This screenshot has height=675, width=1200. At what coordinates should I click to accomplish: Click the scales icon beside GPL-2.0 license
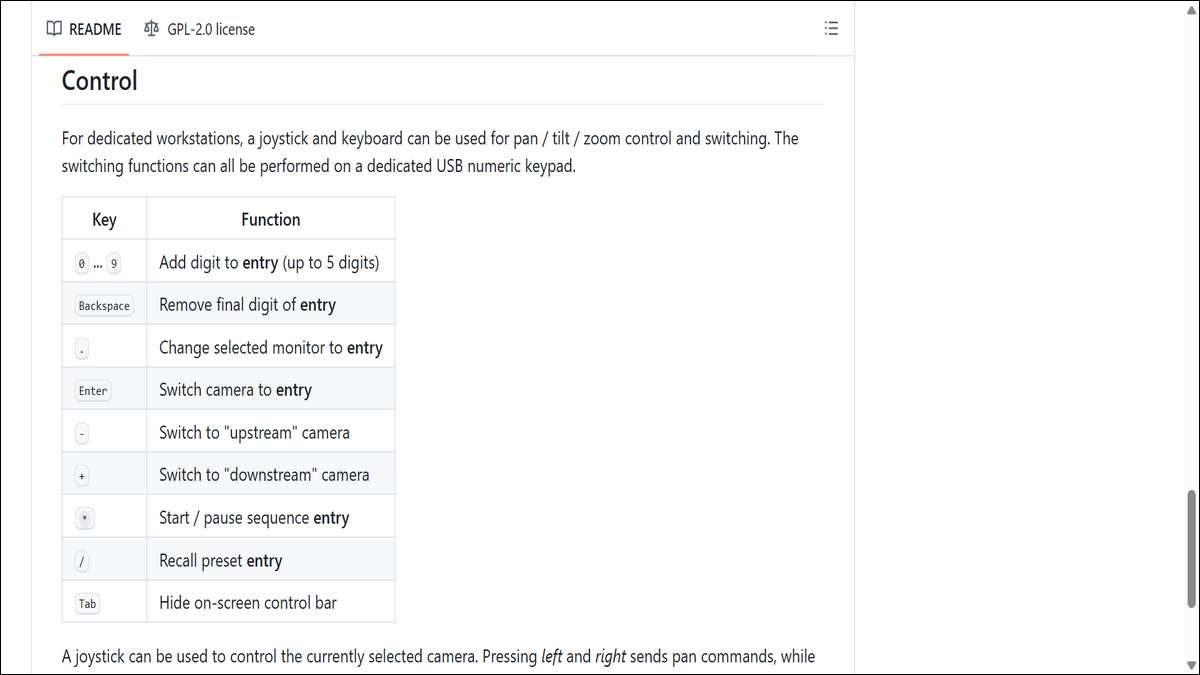[151, 29]
